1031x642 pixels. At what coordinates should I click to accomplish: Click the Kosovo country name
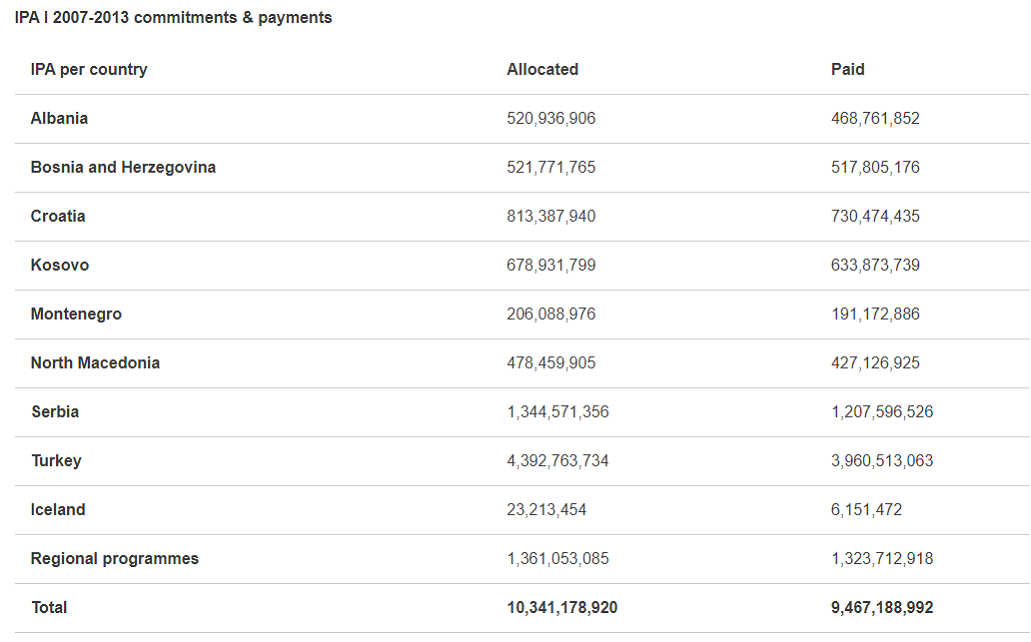[60, 265]
